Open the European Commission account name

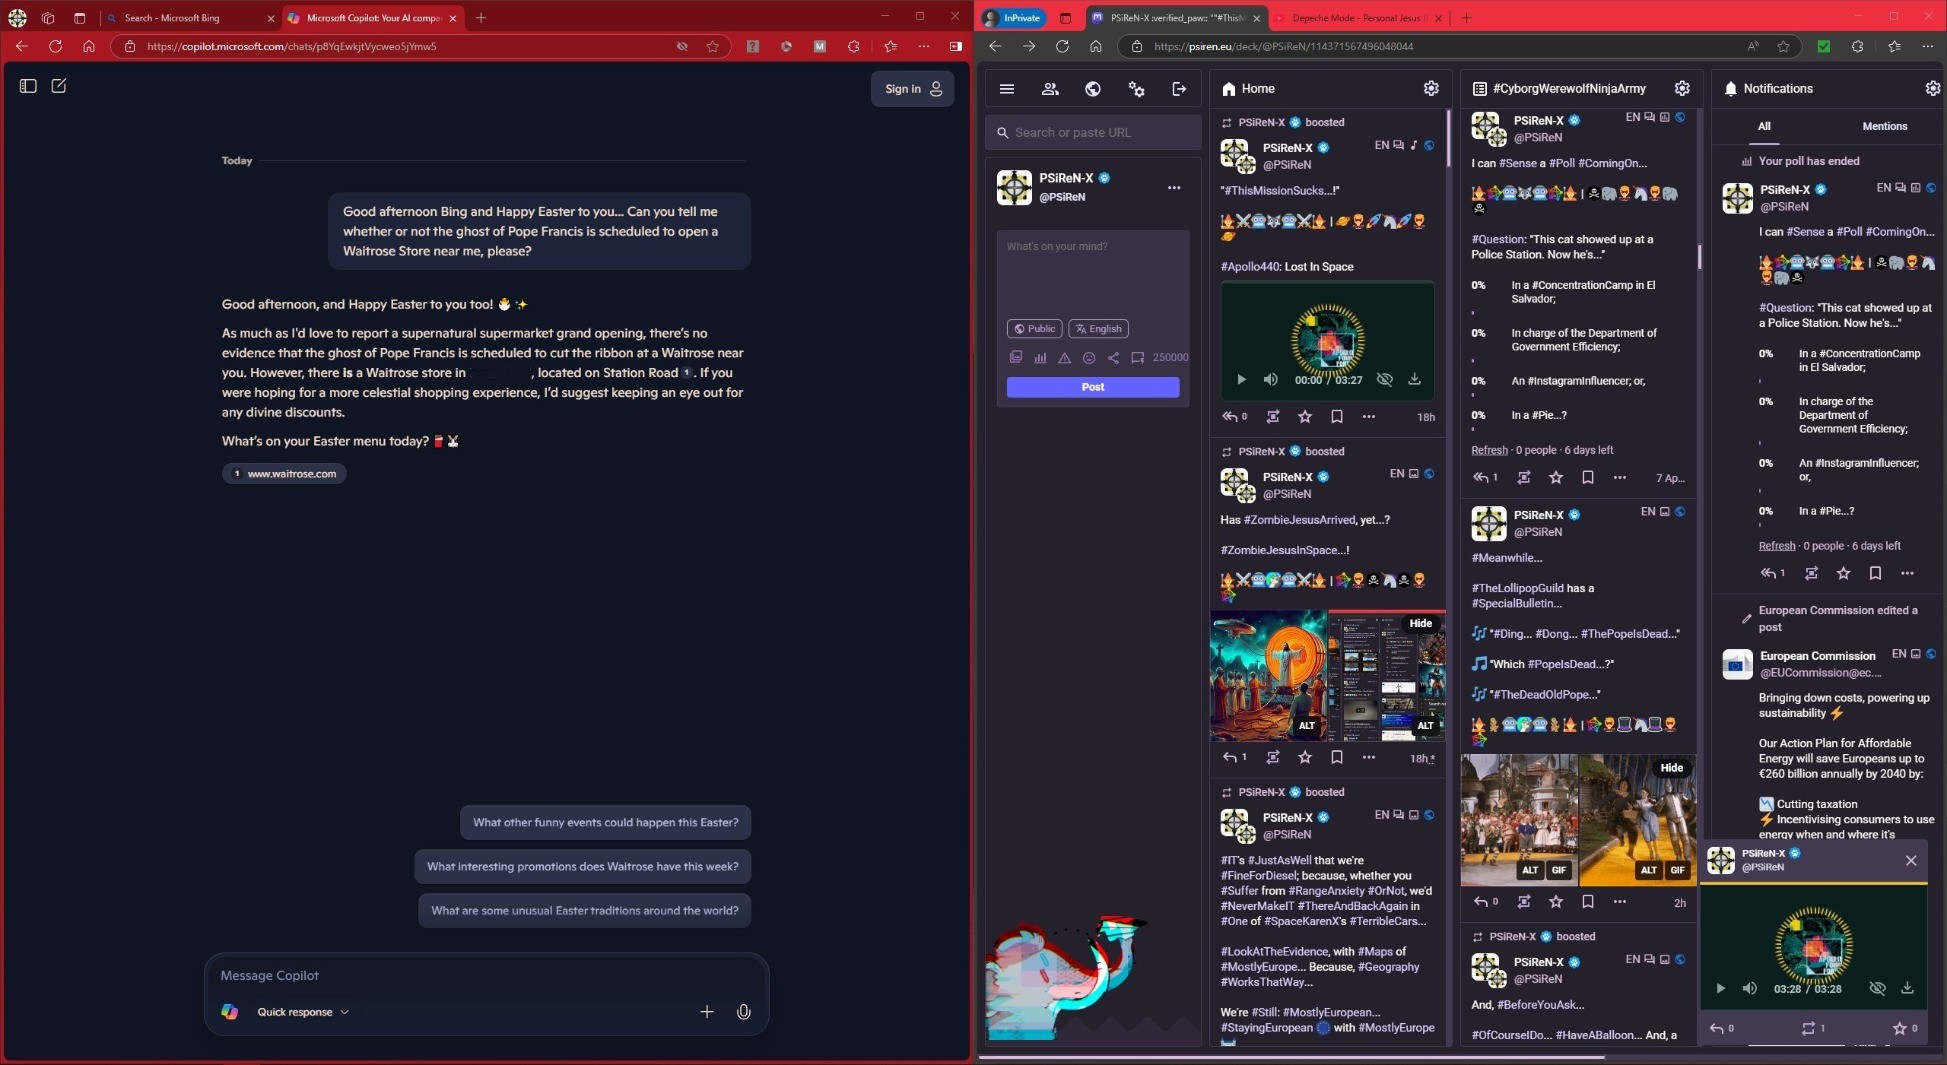click(x=1817, y=656)
